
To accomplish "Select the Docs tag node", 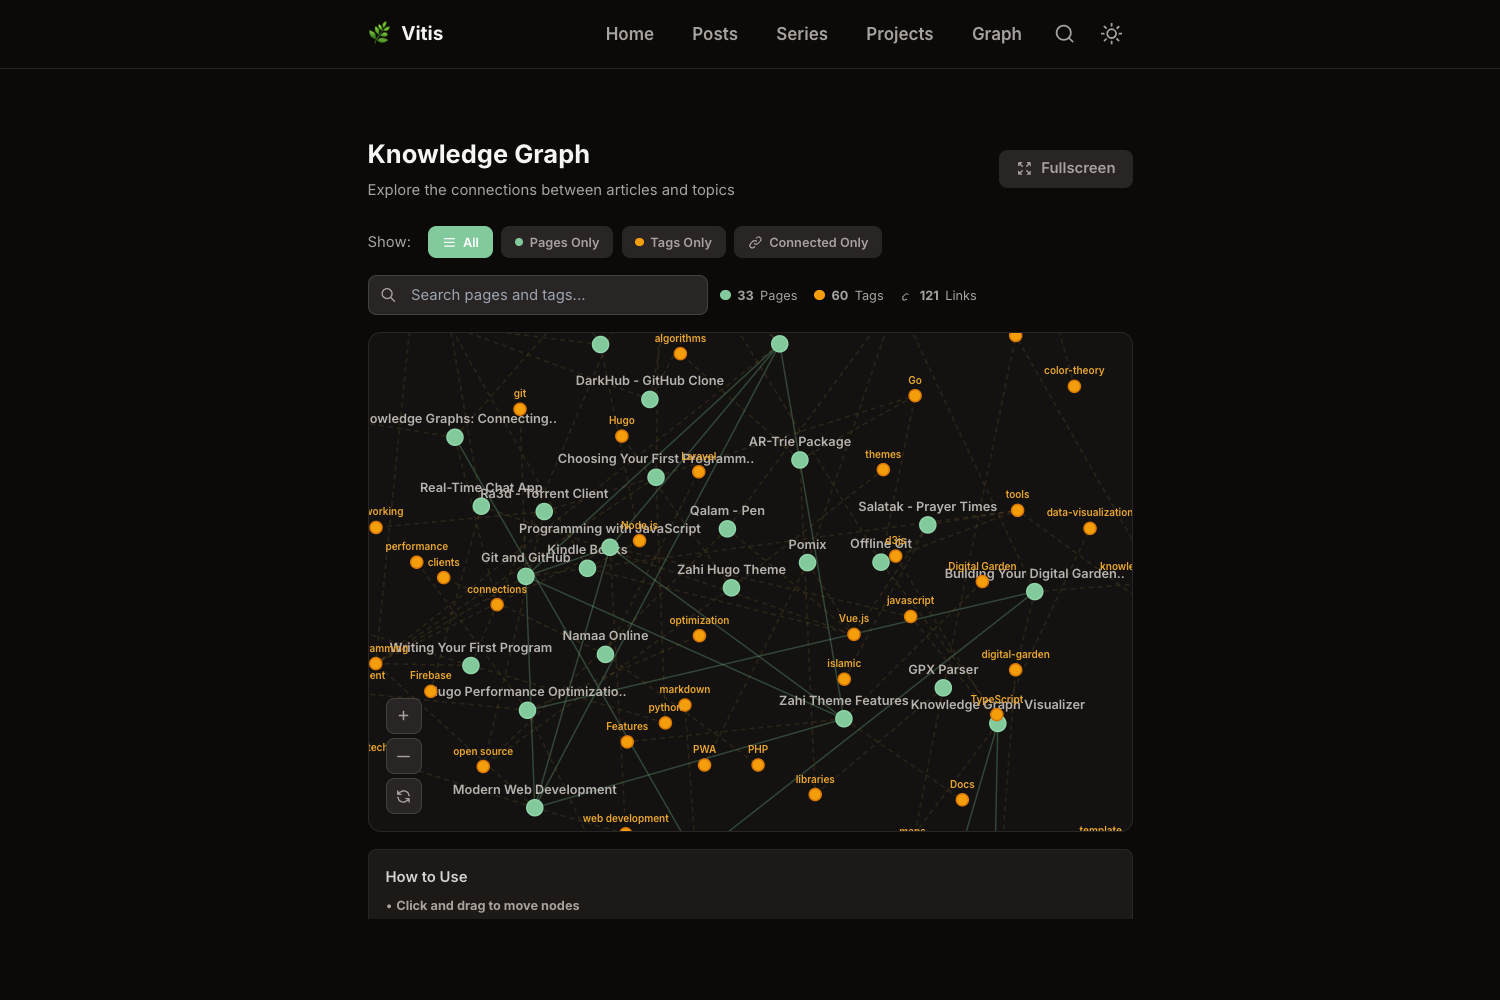I will pos(962,800).
